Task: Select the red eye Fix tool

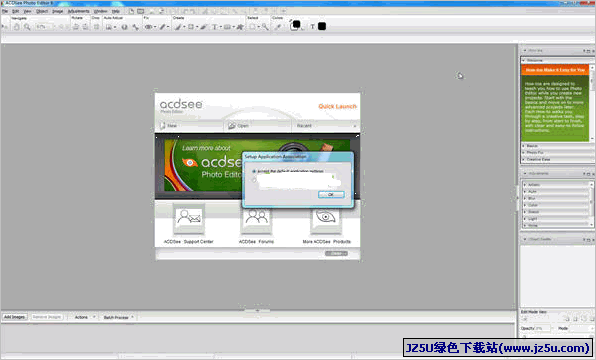Action: pos(149,27)
